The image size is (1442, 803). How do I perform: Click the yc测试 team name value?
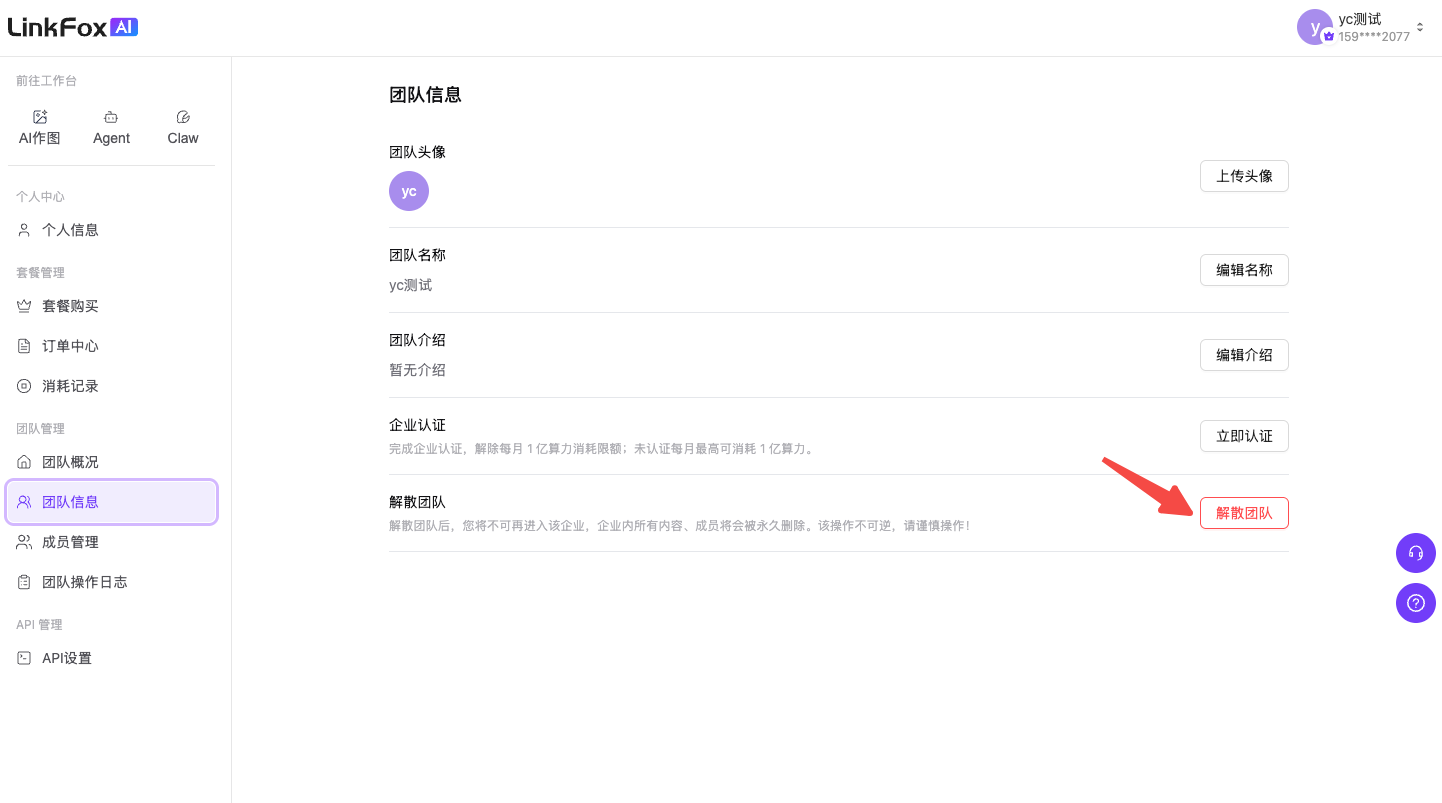(x=411, y=285)
